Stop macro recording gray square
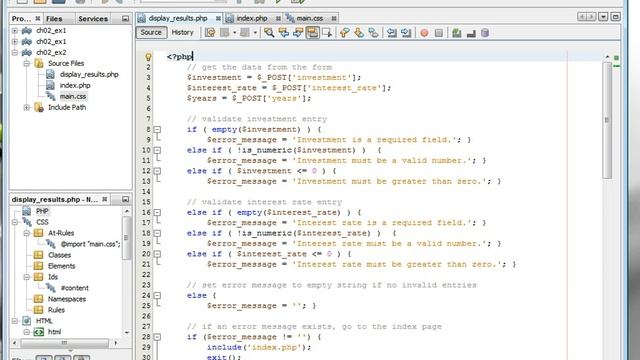640x360 pixels. click(439, 33)
